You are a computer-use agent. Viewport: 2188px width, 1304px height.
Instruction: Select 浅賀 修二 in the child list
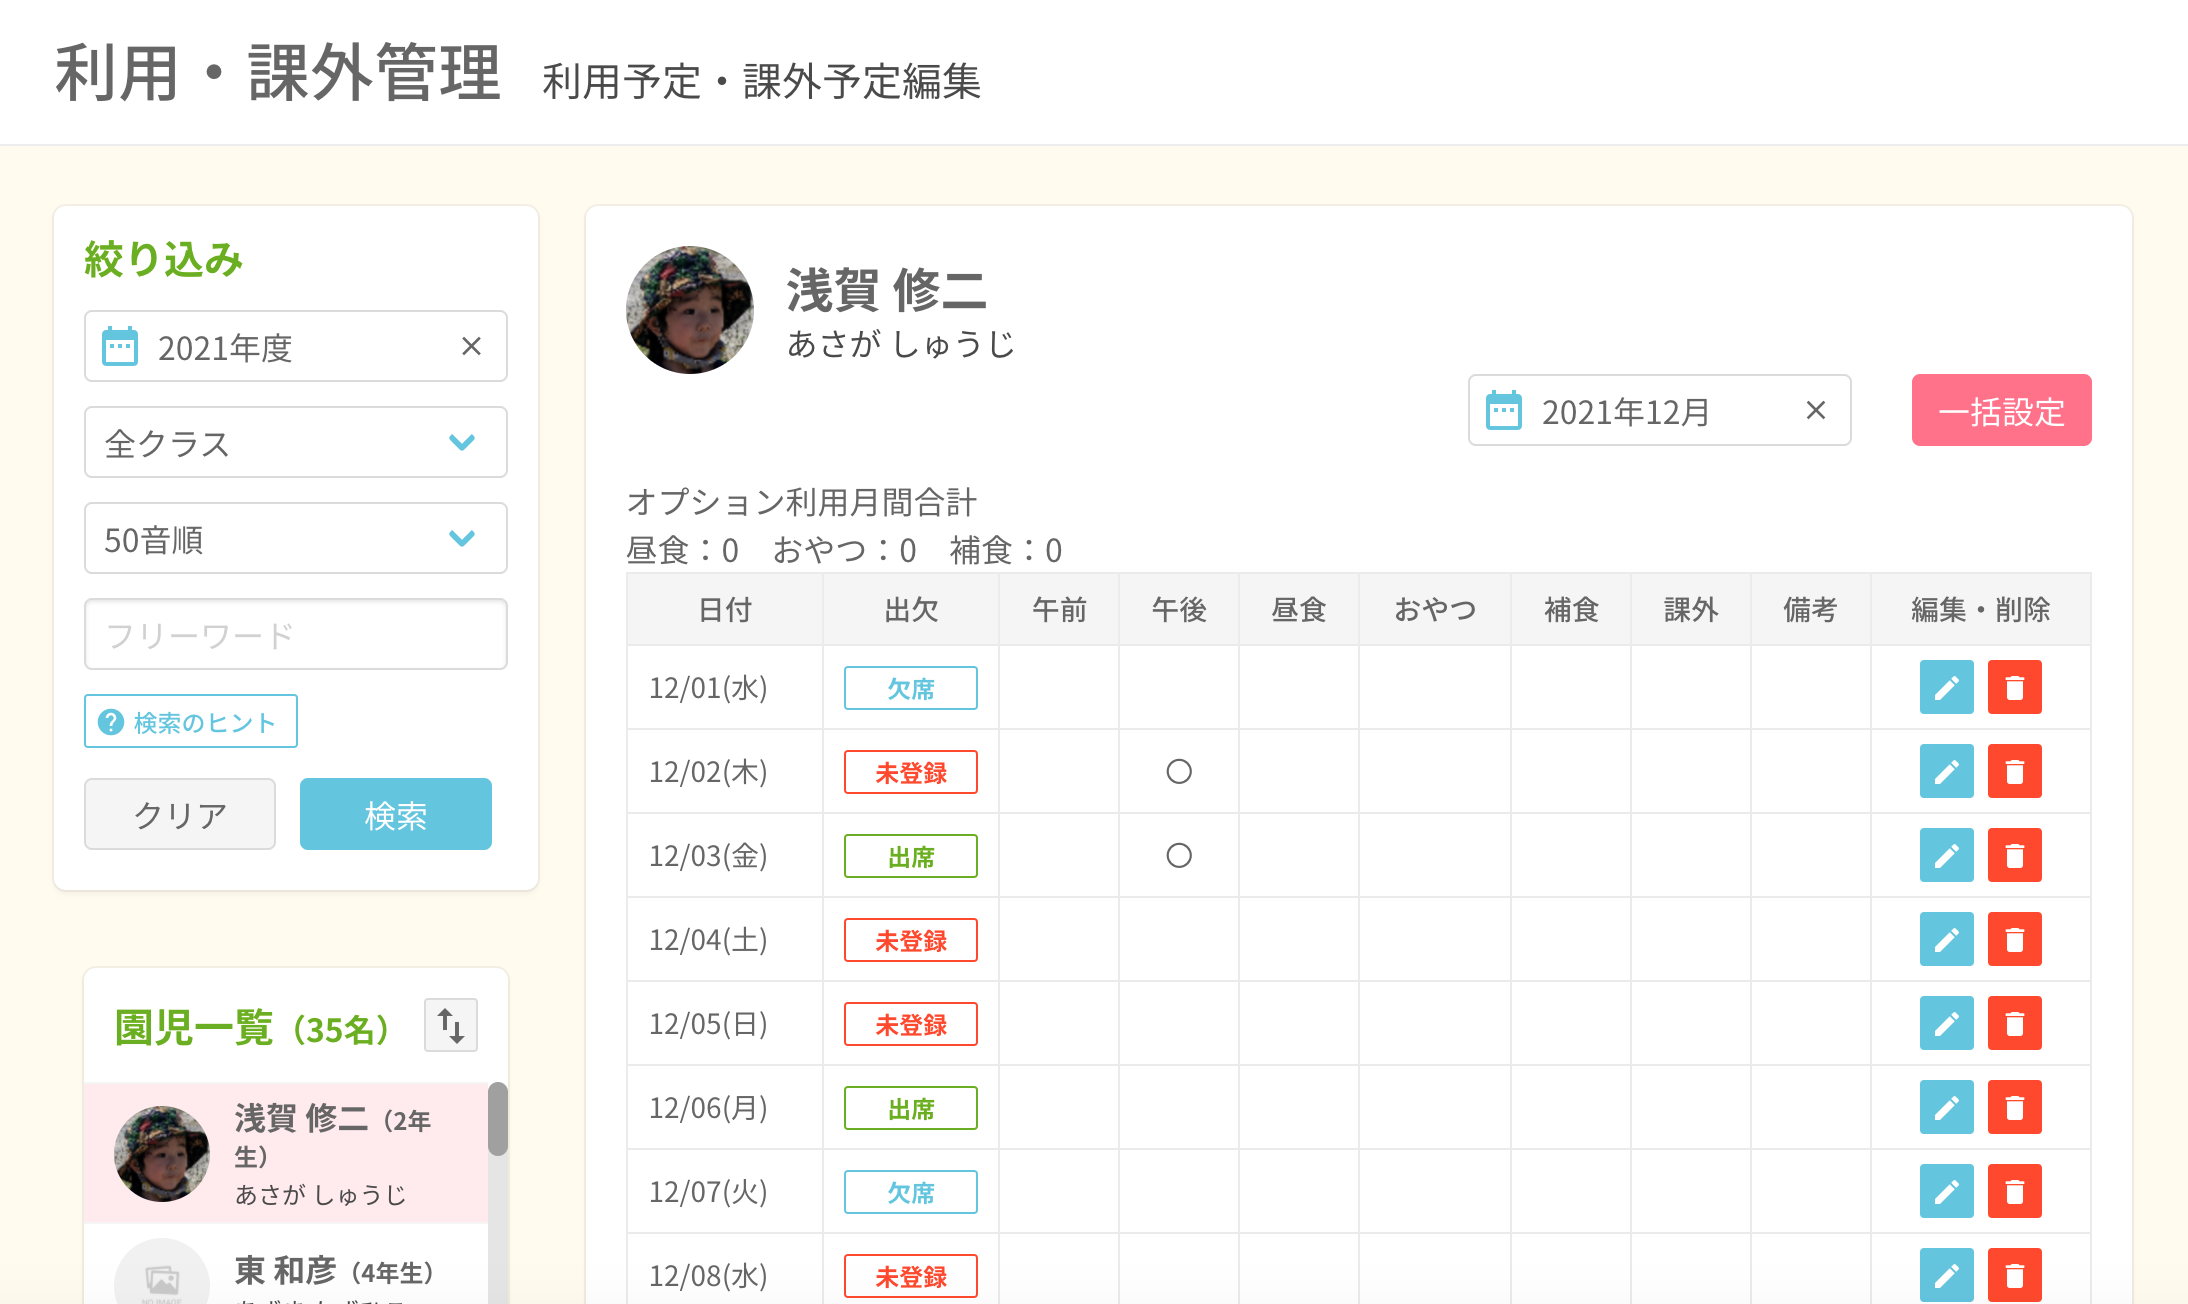tap(286, 1153)
